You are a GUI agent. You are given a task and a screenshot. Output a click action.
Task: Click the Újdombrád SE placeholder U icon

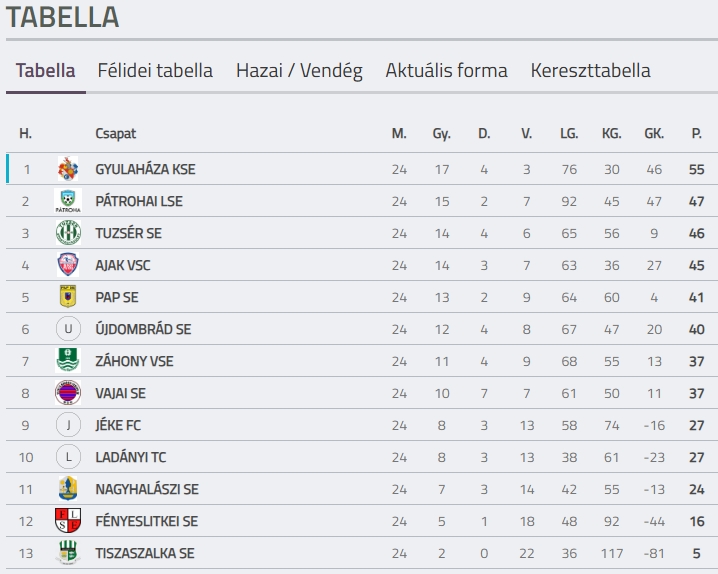pos(68,329)
